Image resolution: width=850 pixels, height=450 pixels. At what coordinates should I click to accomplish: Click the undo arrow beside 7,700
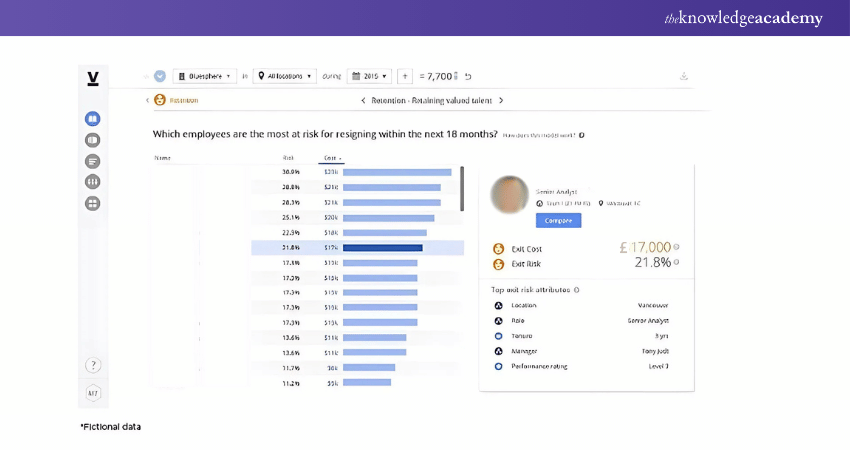(468, 76)
